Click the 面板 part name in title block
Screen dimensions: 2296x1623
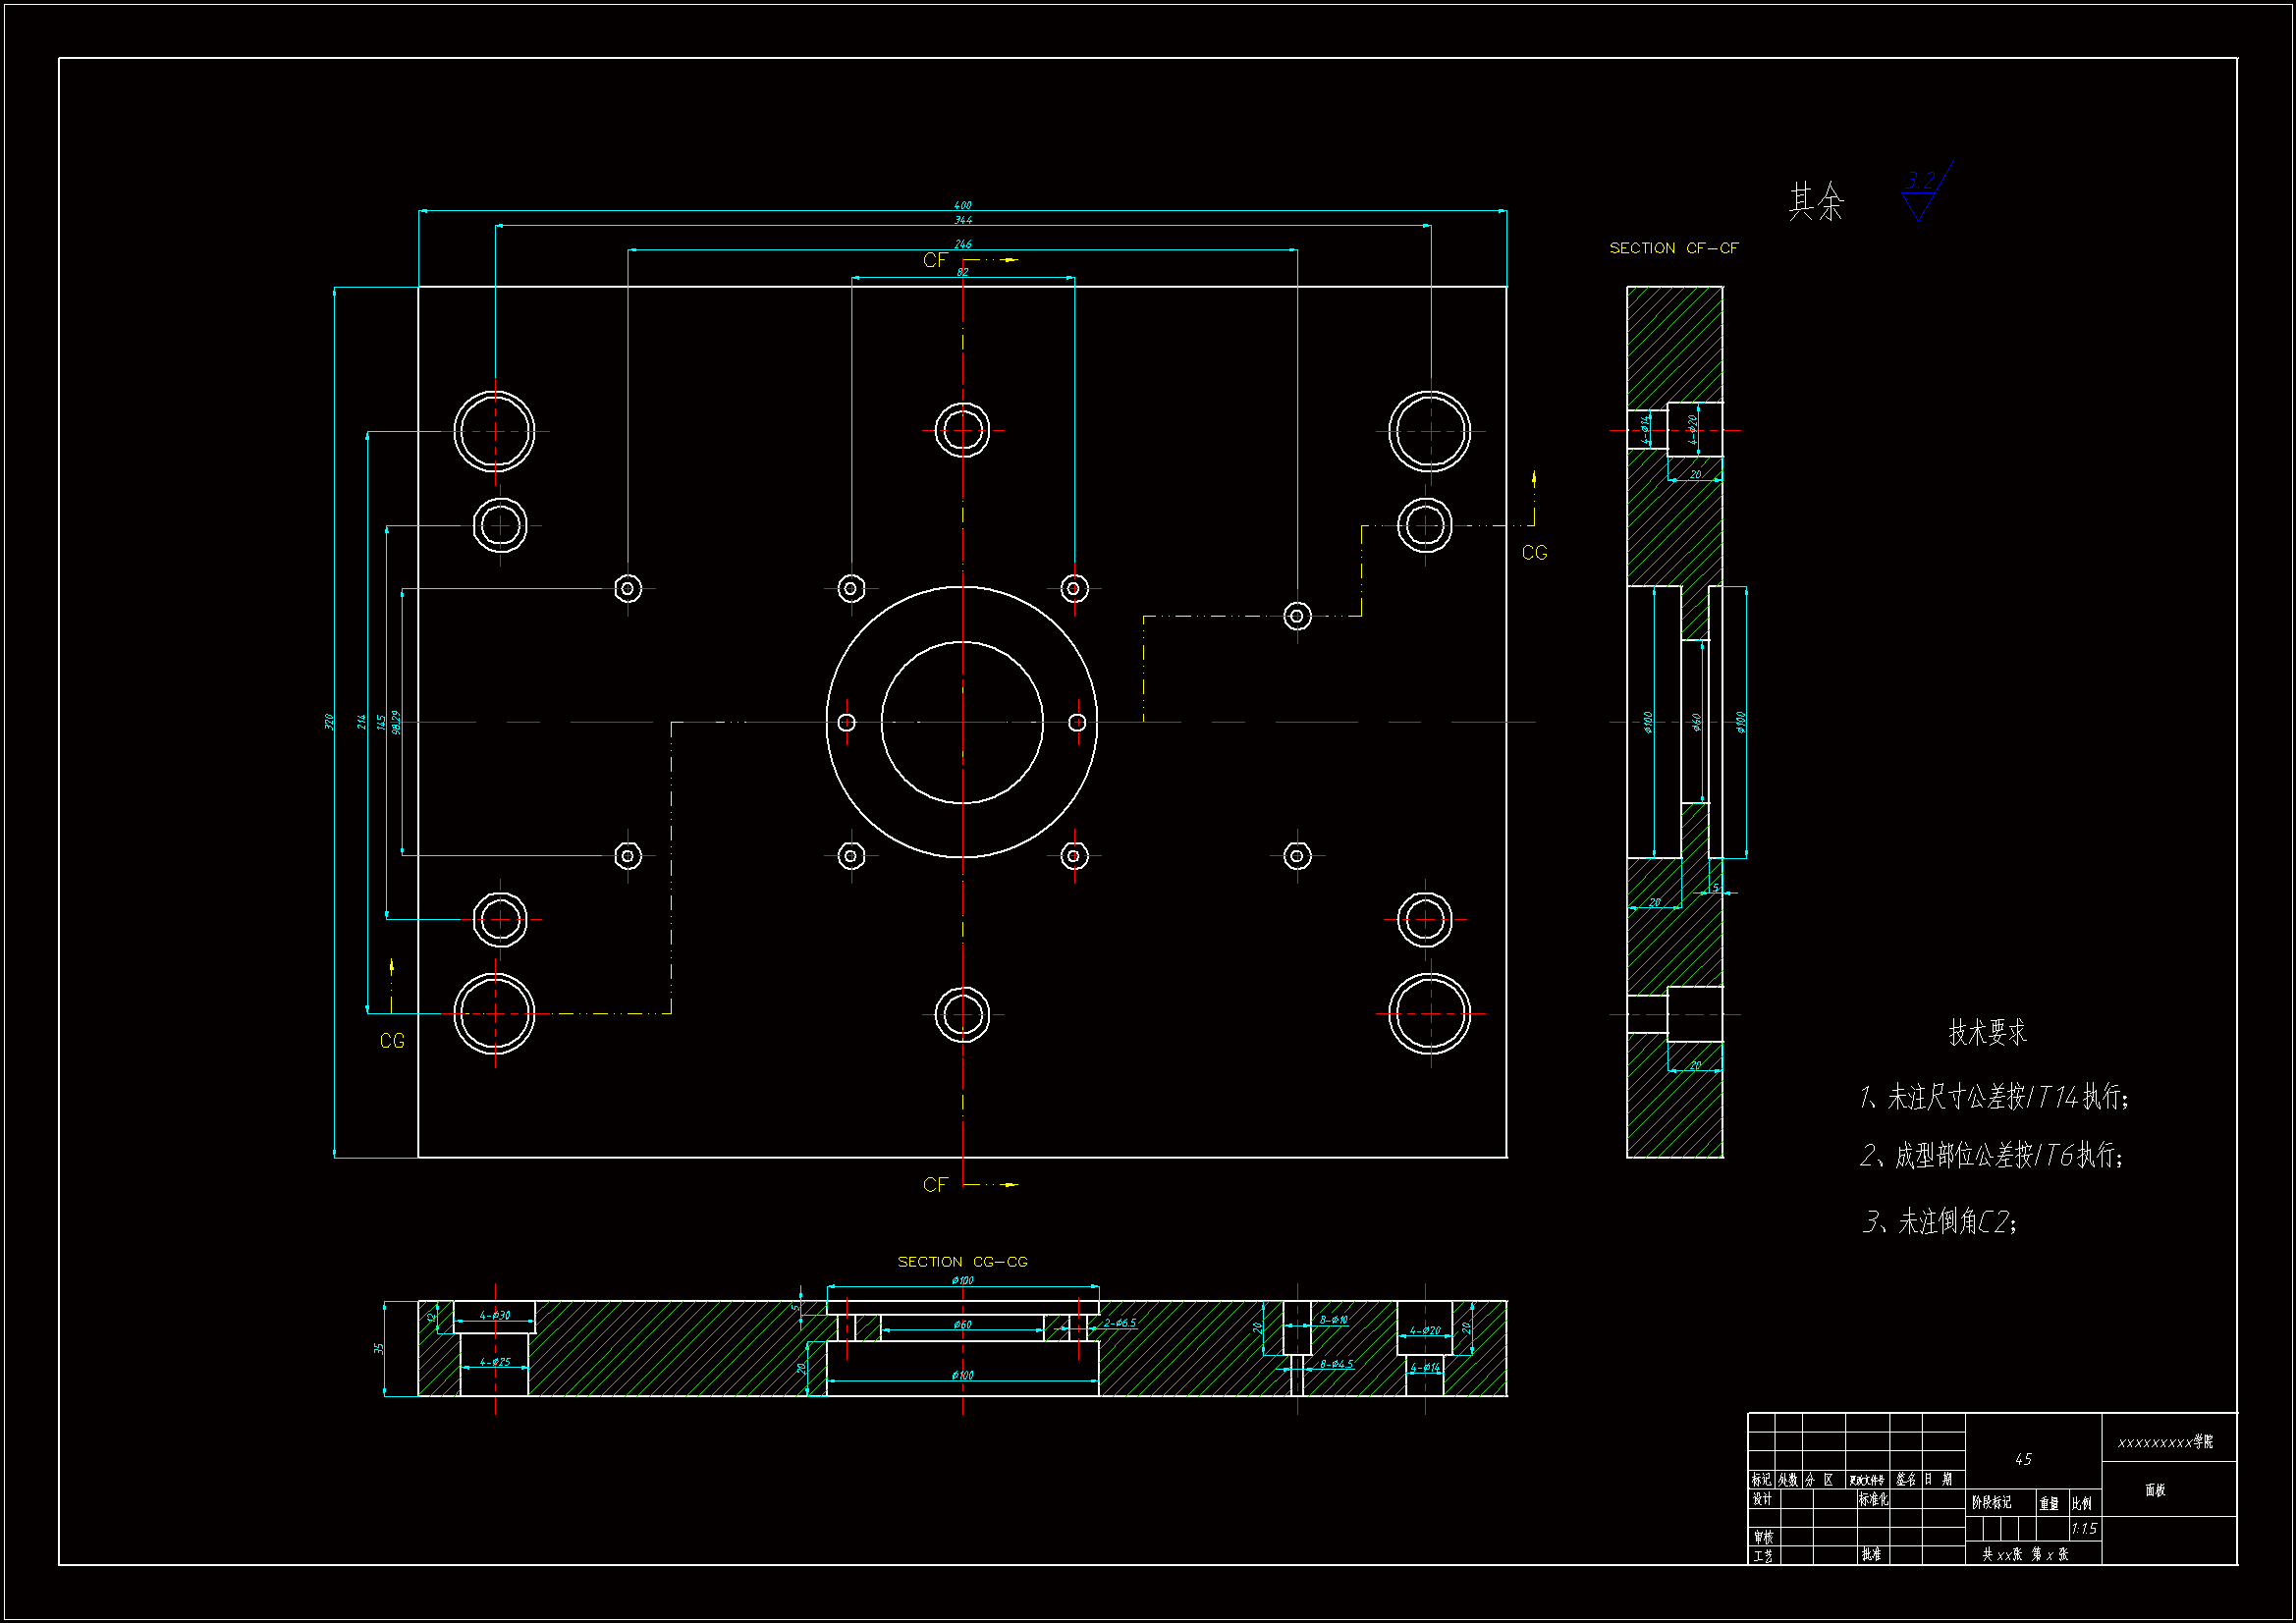[x=2155, y=1490]
